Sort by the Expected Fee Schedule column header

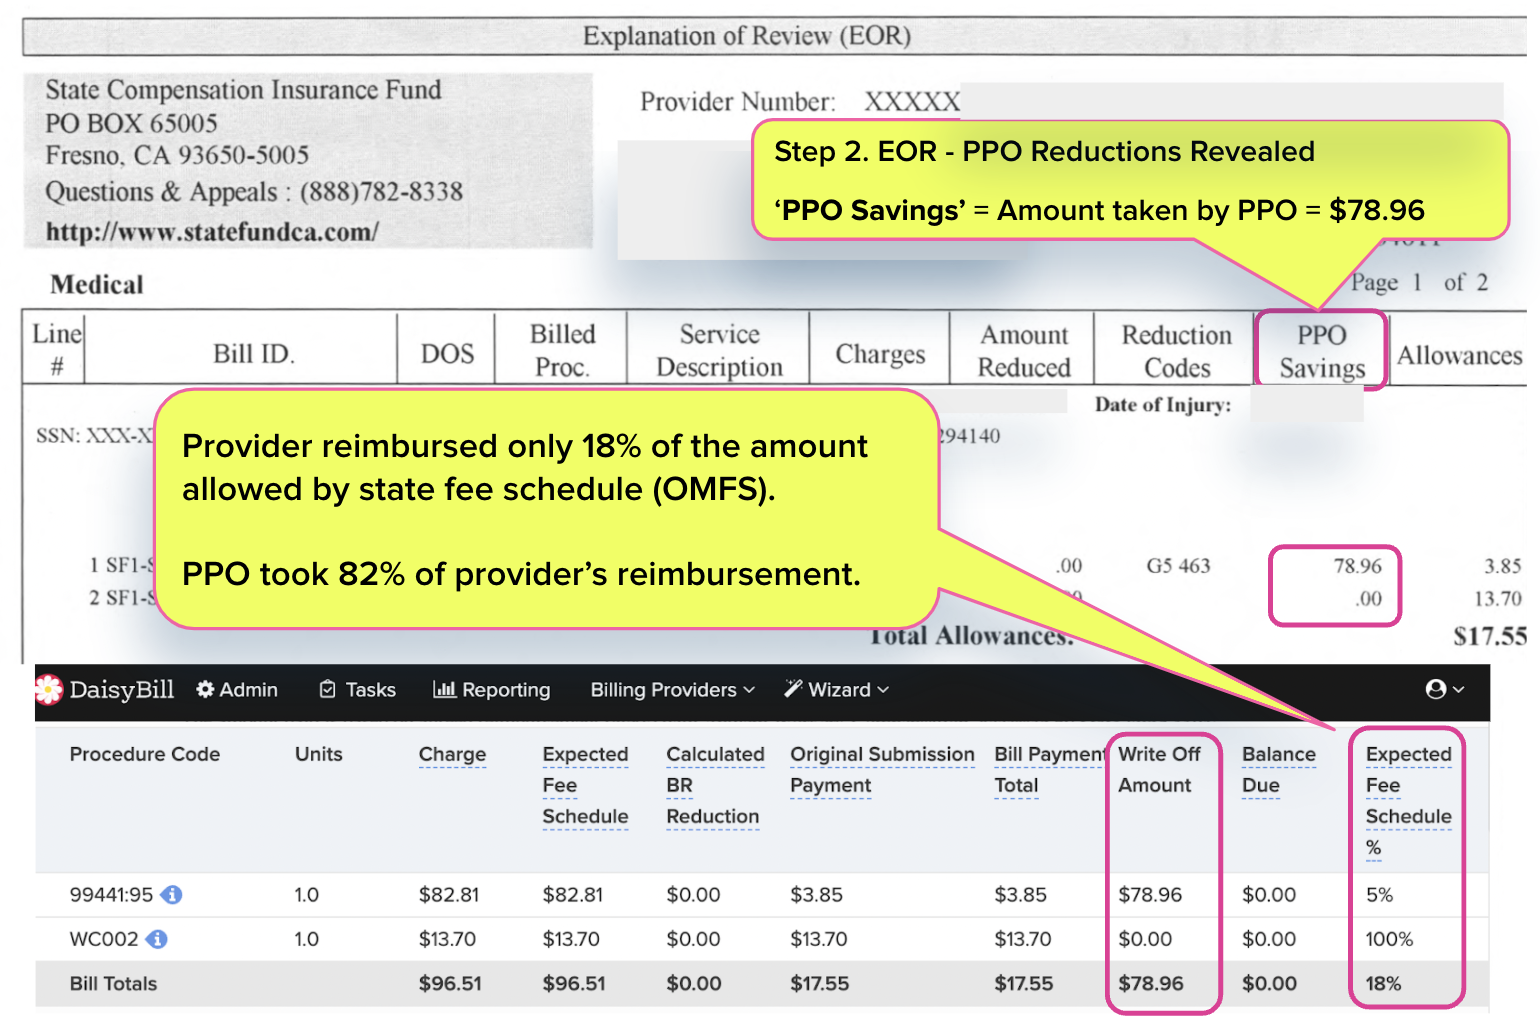[x=585, y=786]
